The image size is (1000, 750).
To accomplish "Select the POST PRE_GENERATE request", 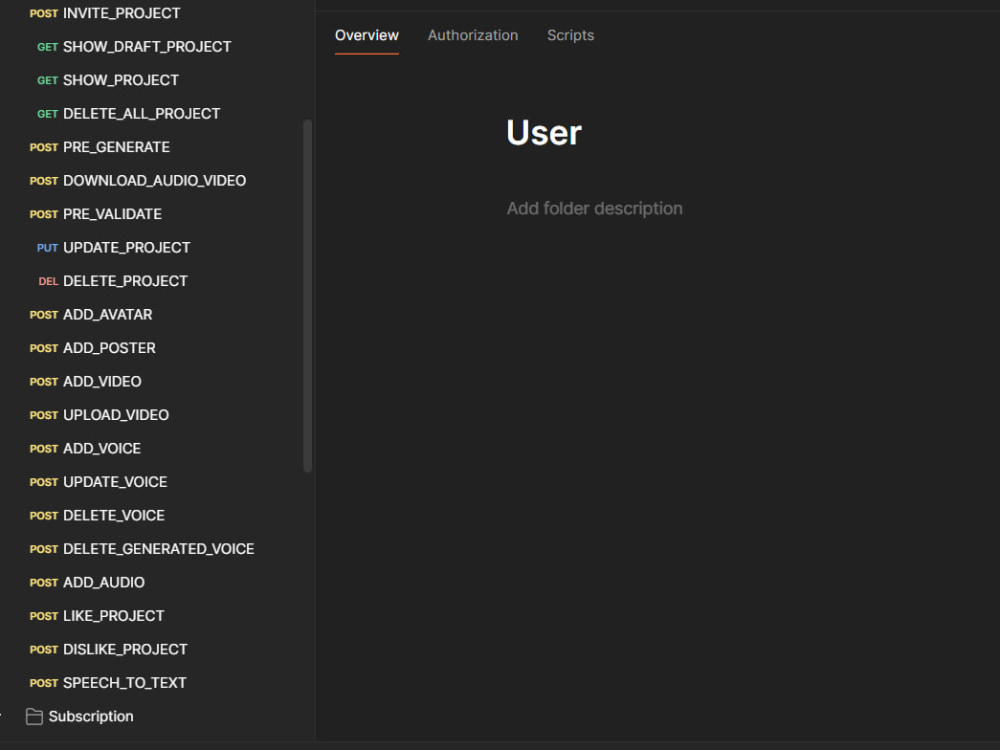I will (x=99, y=147).
